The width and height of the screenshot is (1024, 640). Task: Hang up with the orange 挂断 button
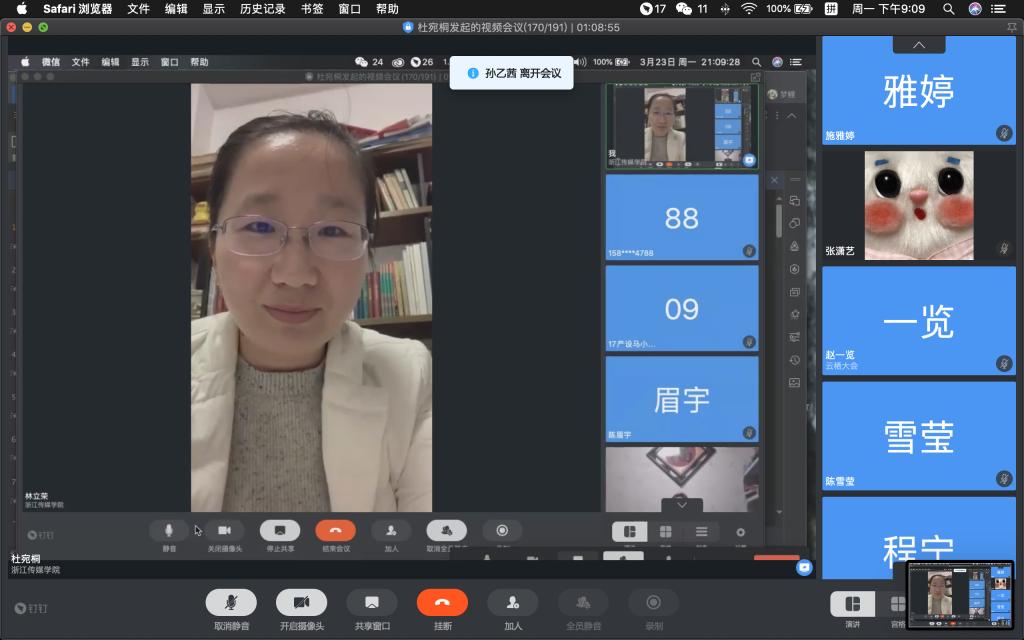click(442, 602)
